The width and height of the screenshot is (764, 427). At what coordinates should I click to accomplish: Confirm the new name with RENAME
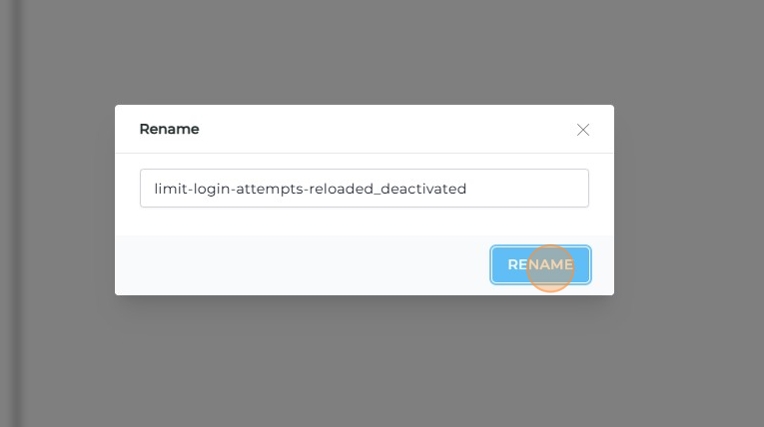(540, 265)
